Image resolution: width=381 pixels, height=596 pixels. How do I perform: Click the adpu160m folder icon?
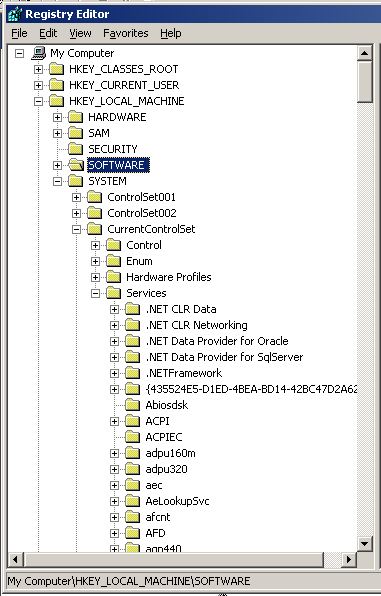[133, 452]
